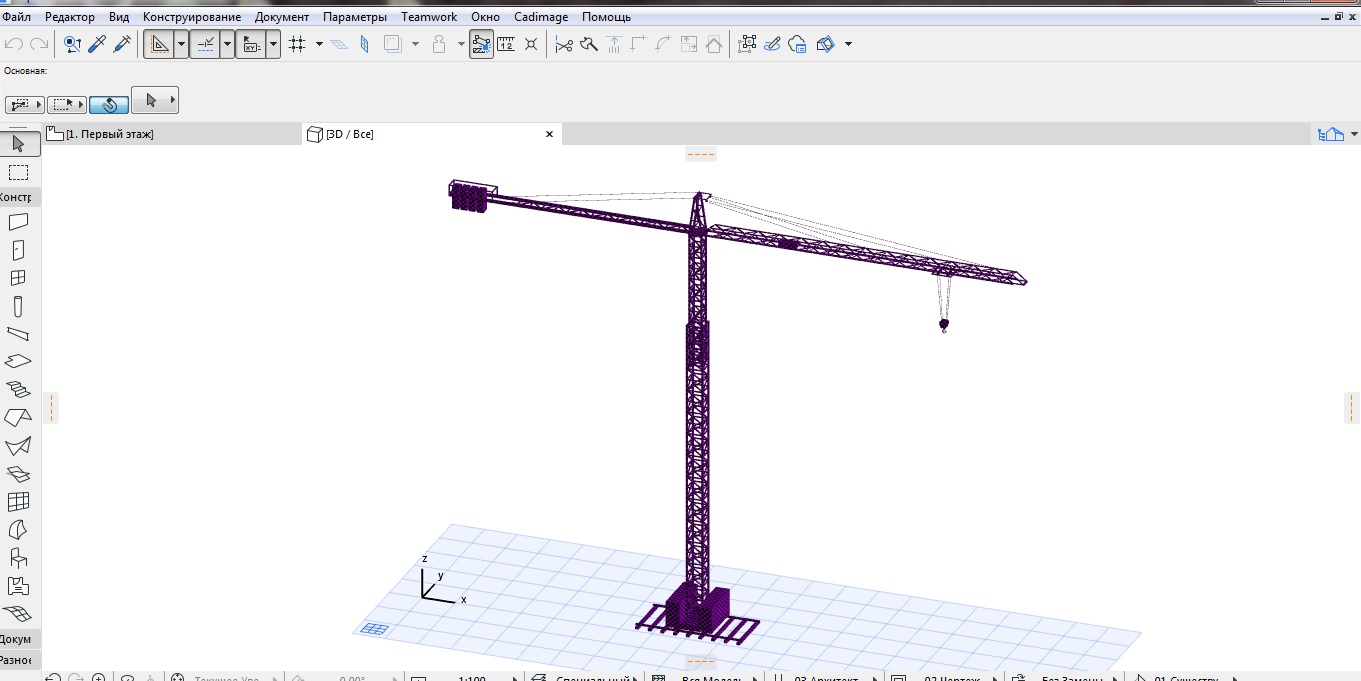Open the Конструирование menu
Viewport: 1361px width, 681px height.
click(192, 17)
